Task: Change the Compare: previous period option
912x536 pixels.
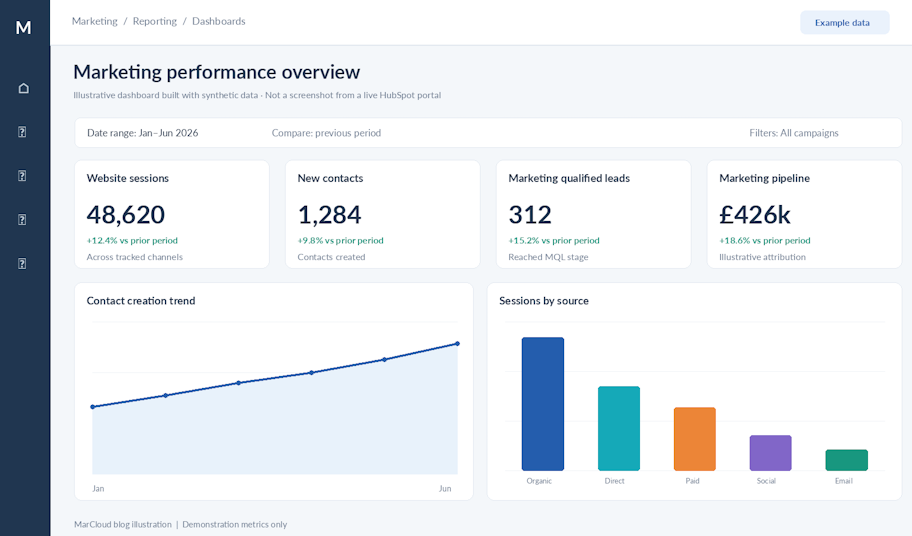Action: click(x=326, y=133)
